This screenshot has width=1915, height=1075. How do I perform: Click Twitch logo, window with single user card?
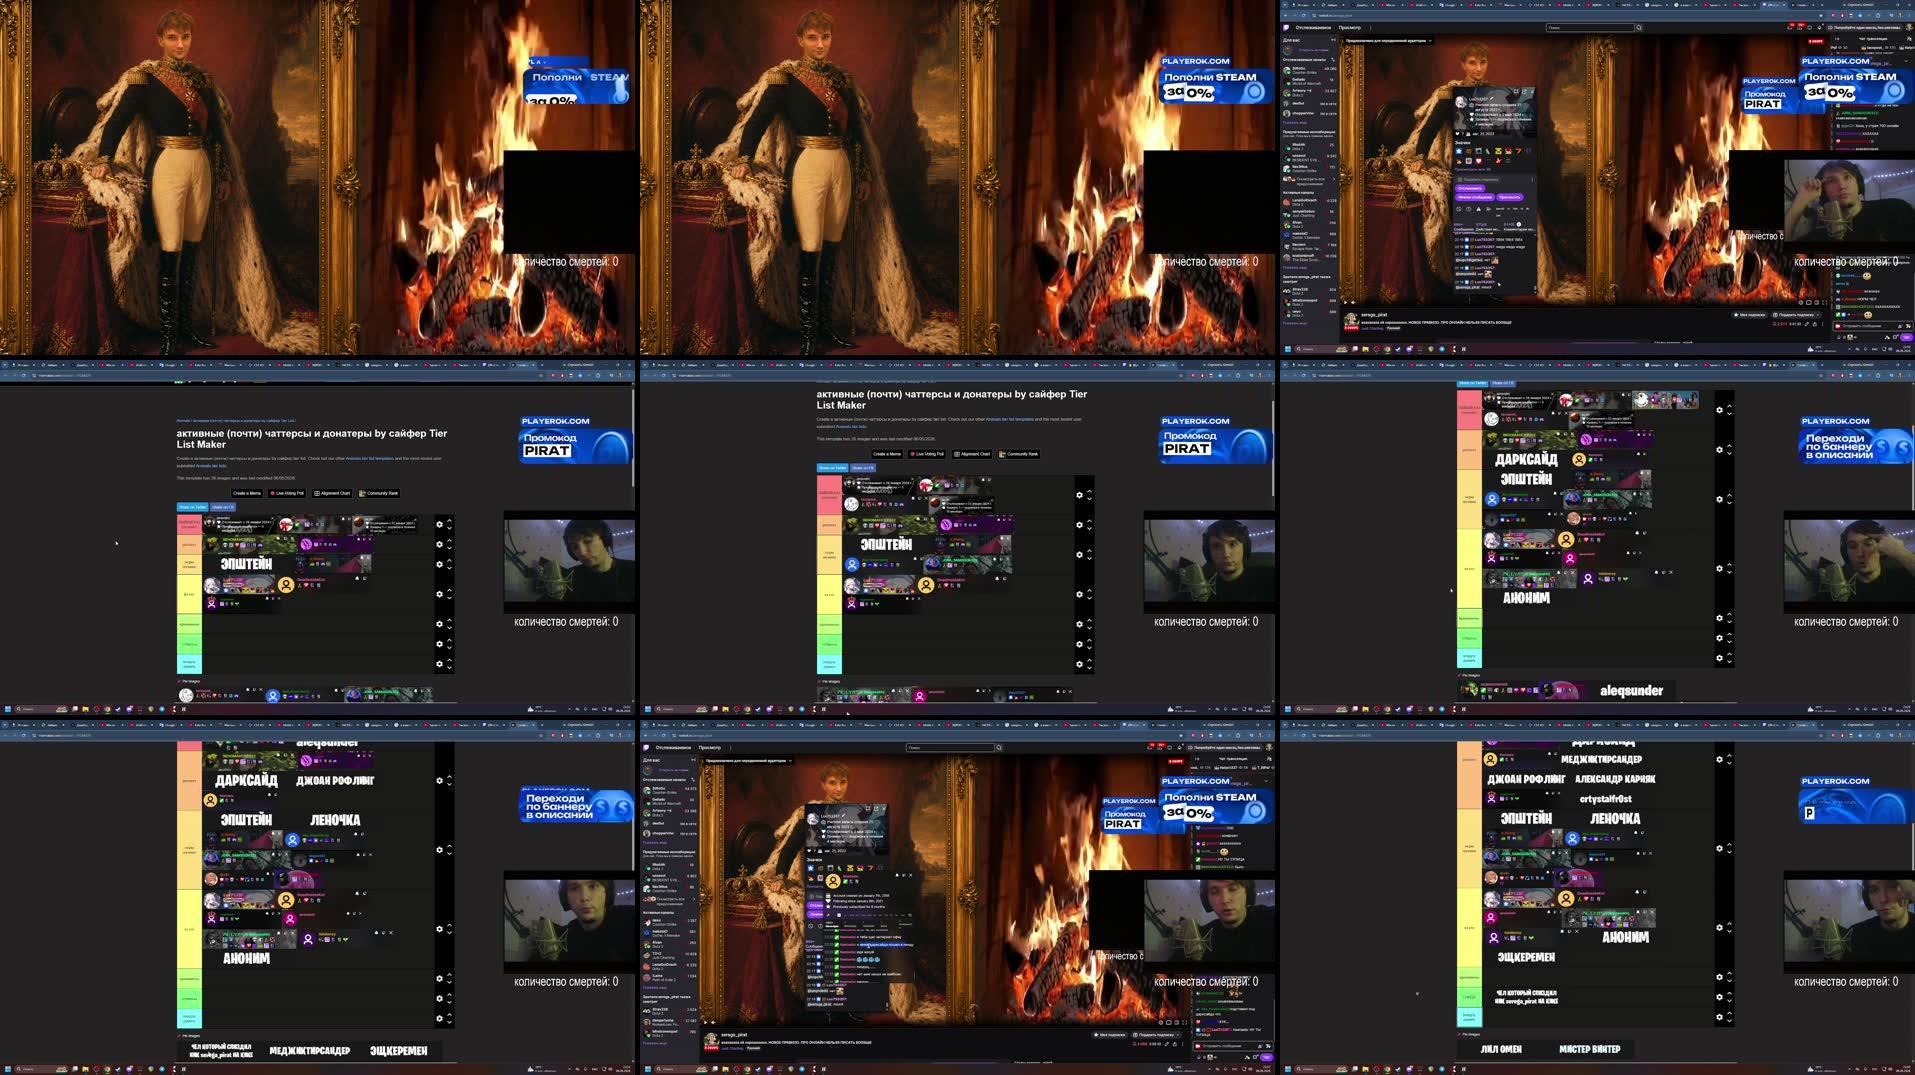coord(1286,28)
